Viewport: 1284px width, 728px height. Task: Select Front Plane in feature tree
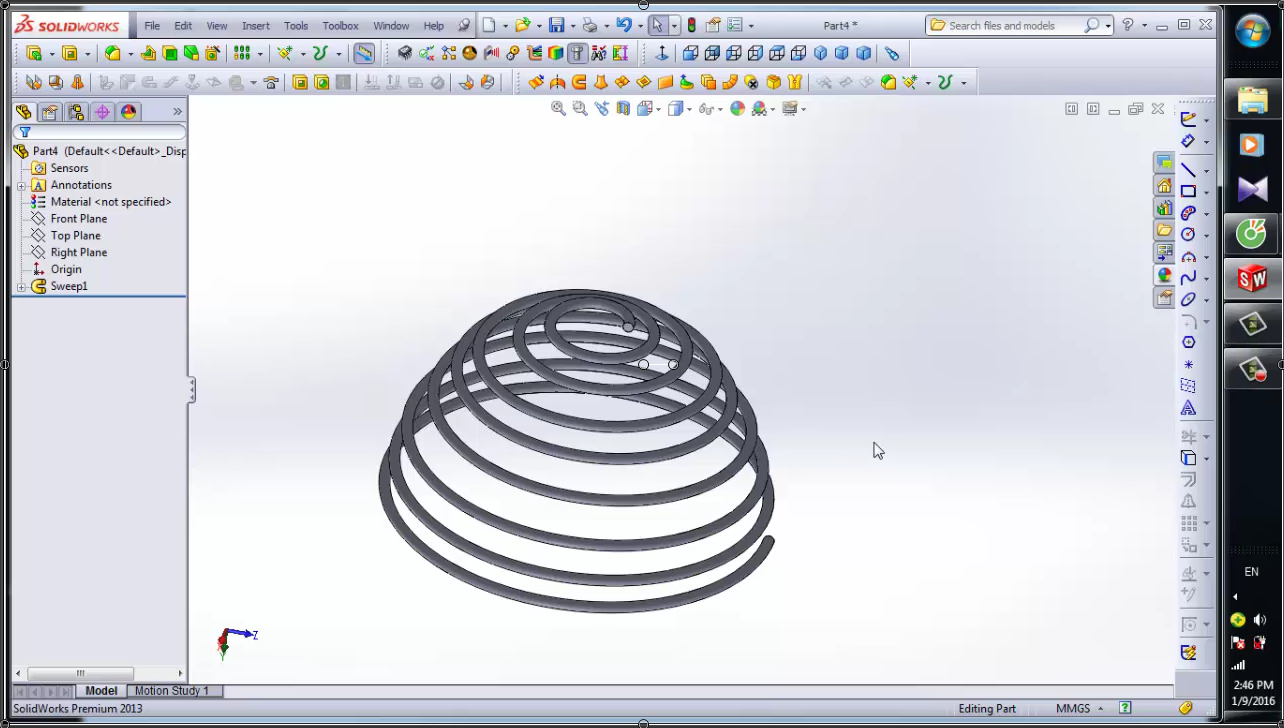78,219
